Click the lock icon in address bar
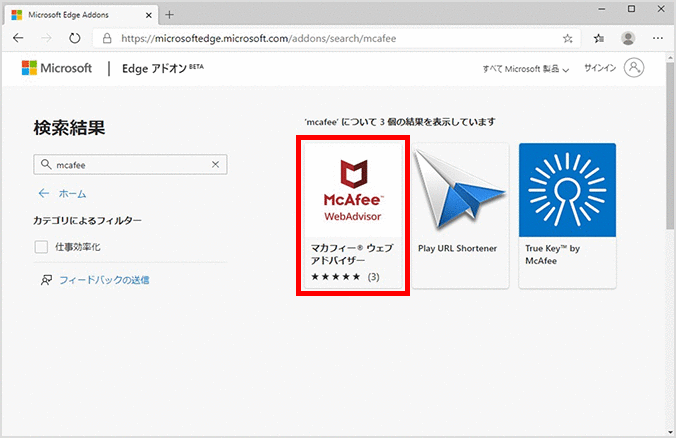This screenshot has height=438, width=676. click(107, 38)
